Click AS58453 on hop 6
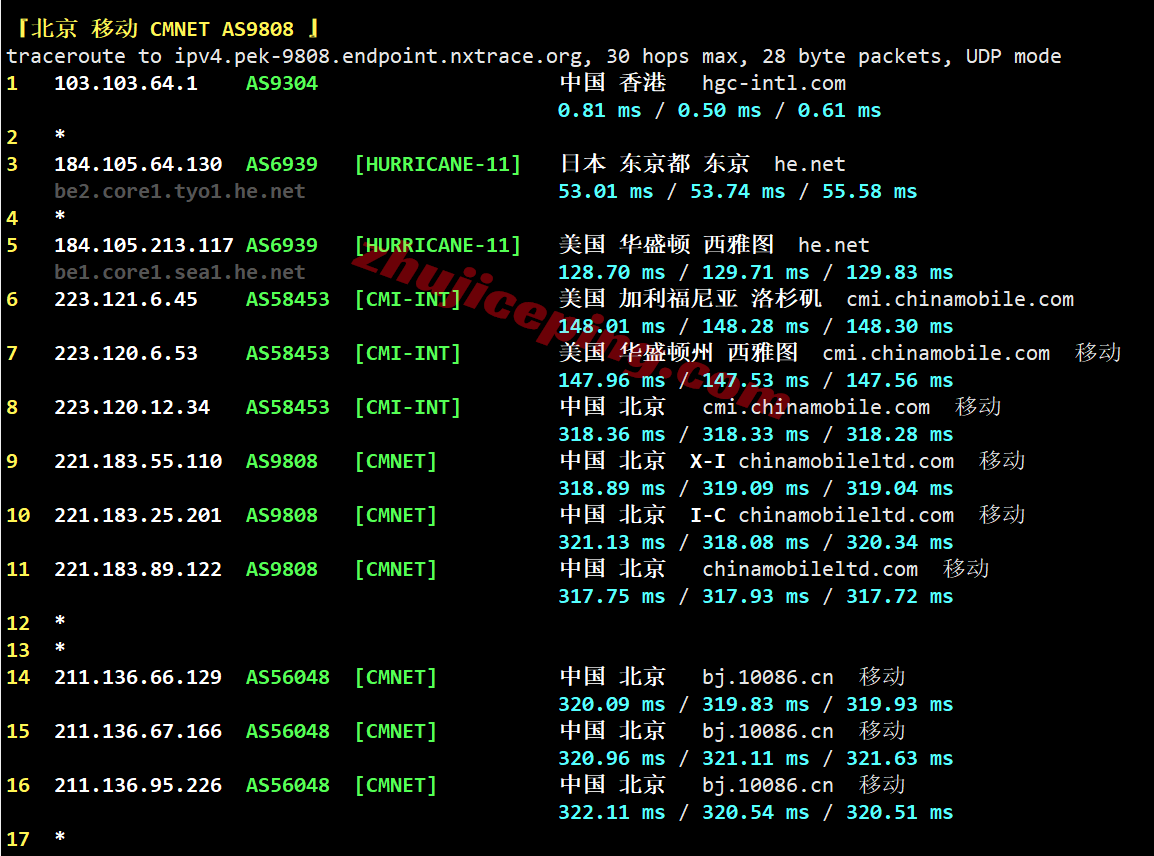Screen dimensions: 1154x856 (288, 299)
